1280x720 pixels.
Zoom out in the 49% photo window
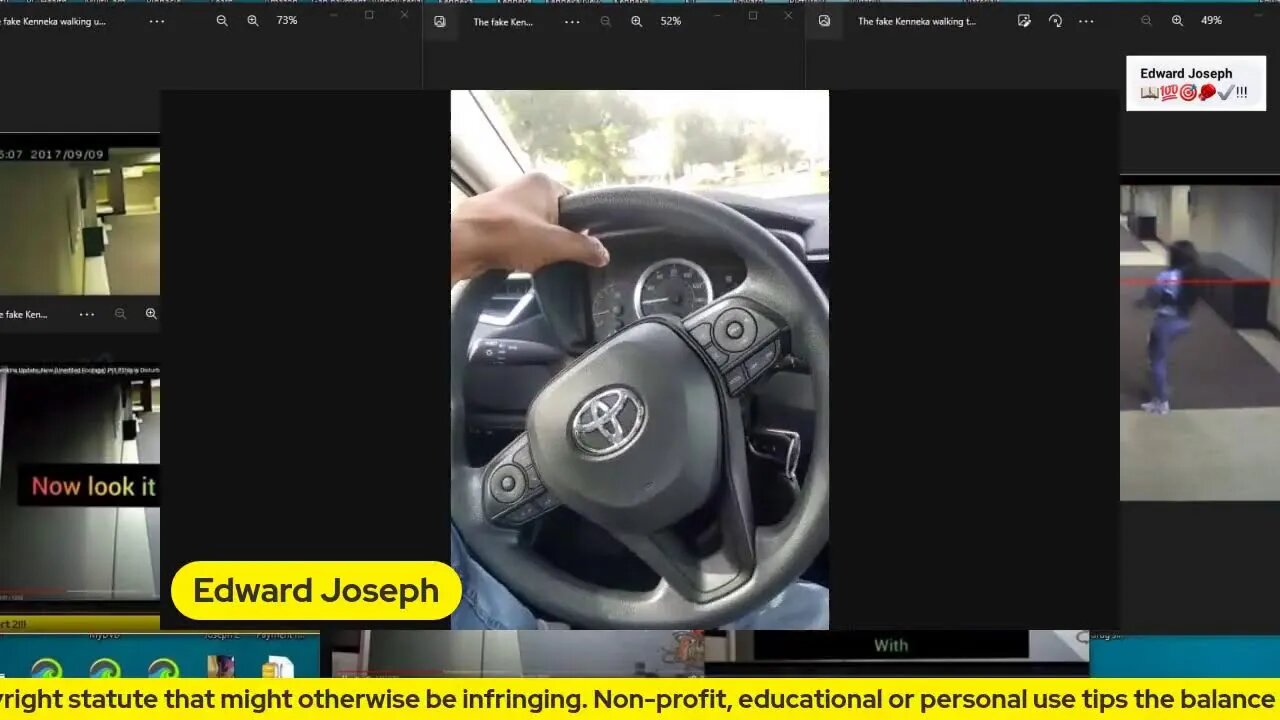pyautogui.click(x=1146, y=21)
